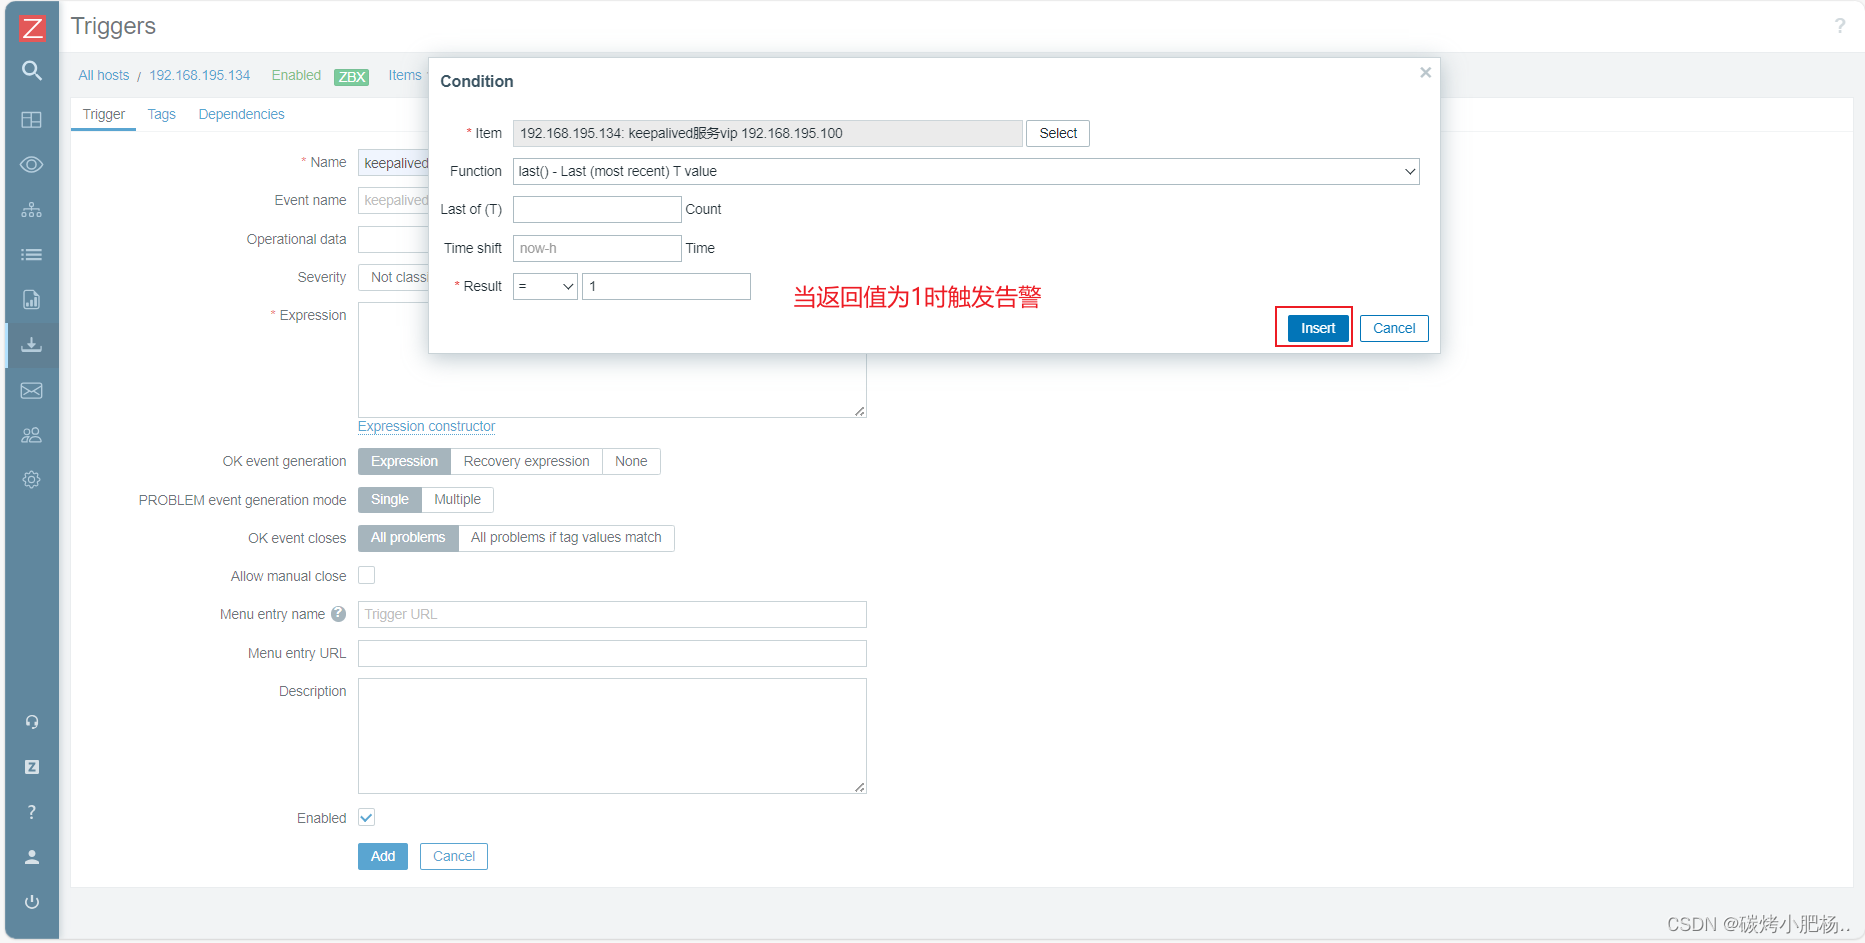Image resolution: width=1865 pixels, height=943 pixels.
Task: Click the Sign out power icon
Action: tap(32, 902)
